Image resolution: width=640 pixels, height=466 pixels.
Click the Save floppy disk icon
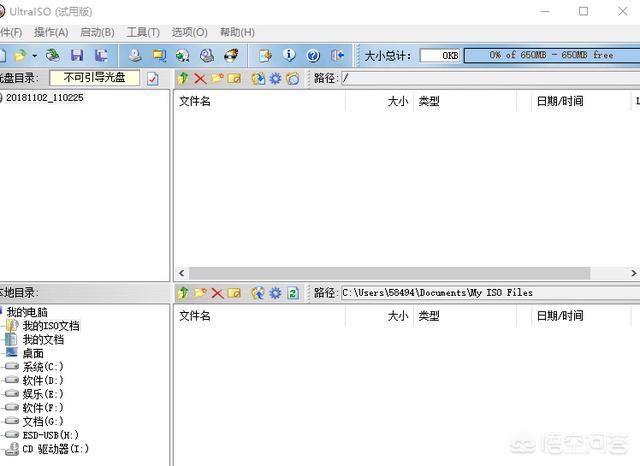tap(77, 55)
